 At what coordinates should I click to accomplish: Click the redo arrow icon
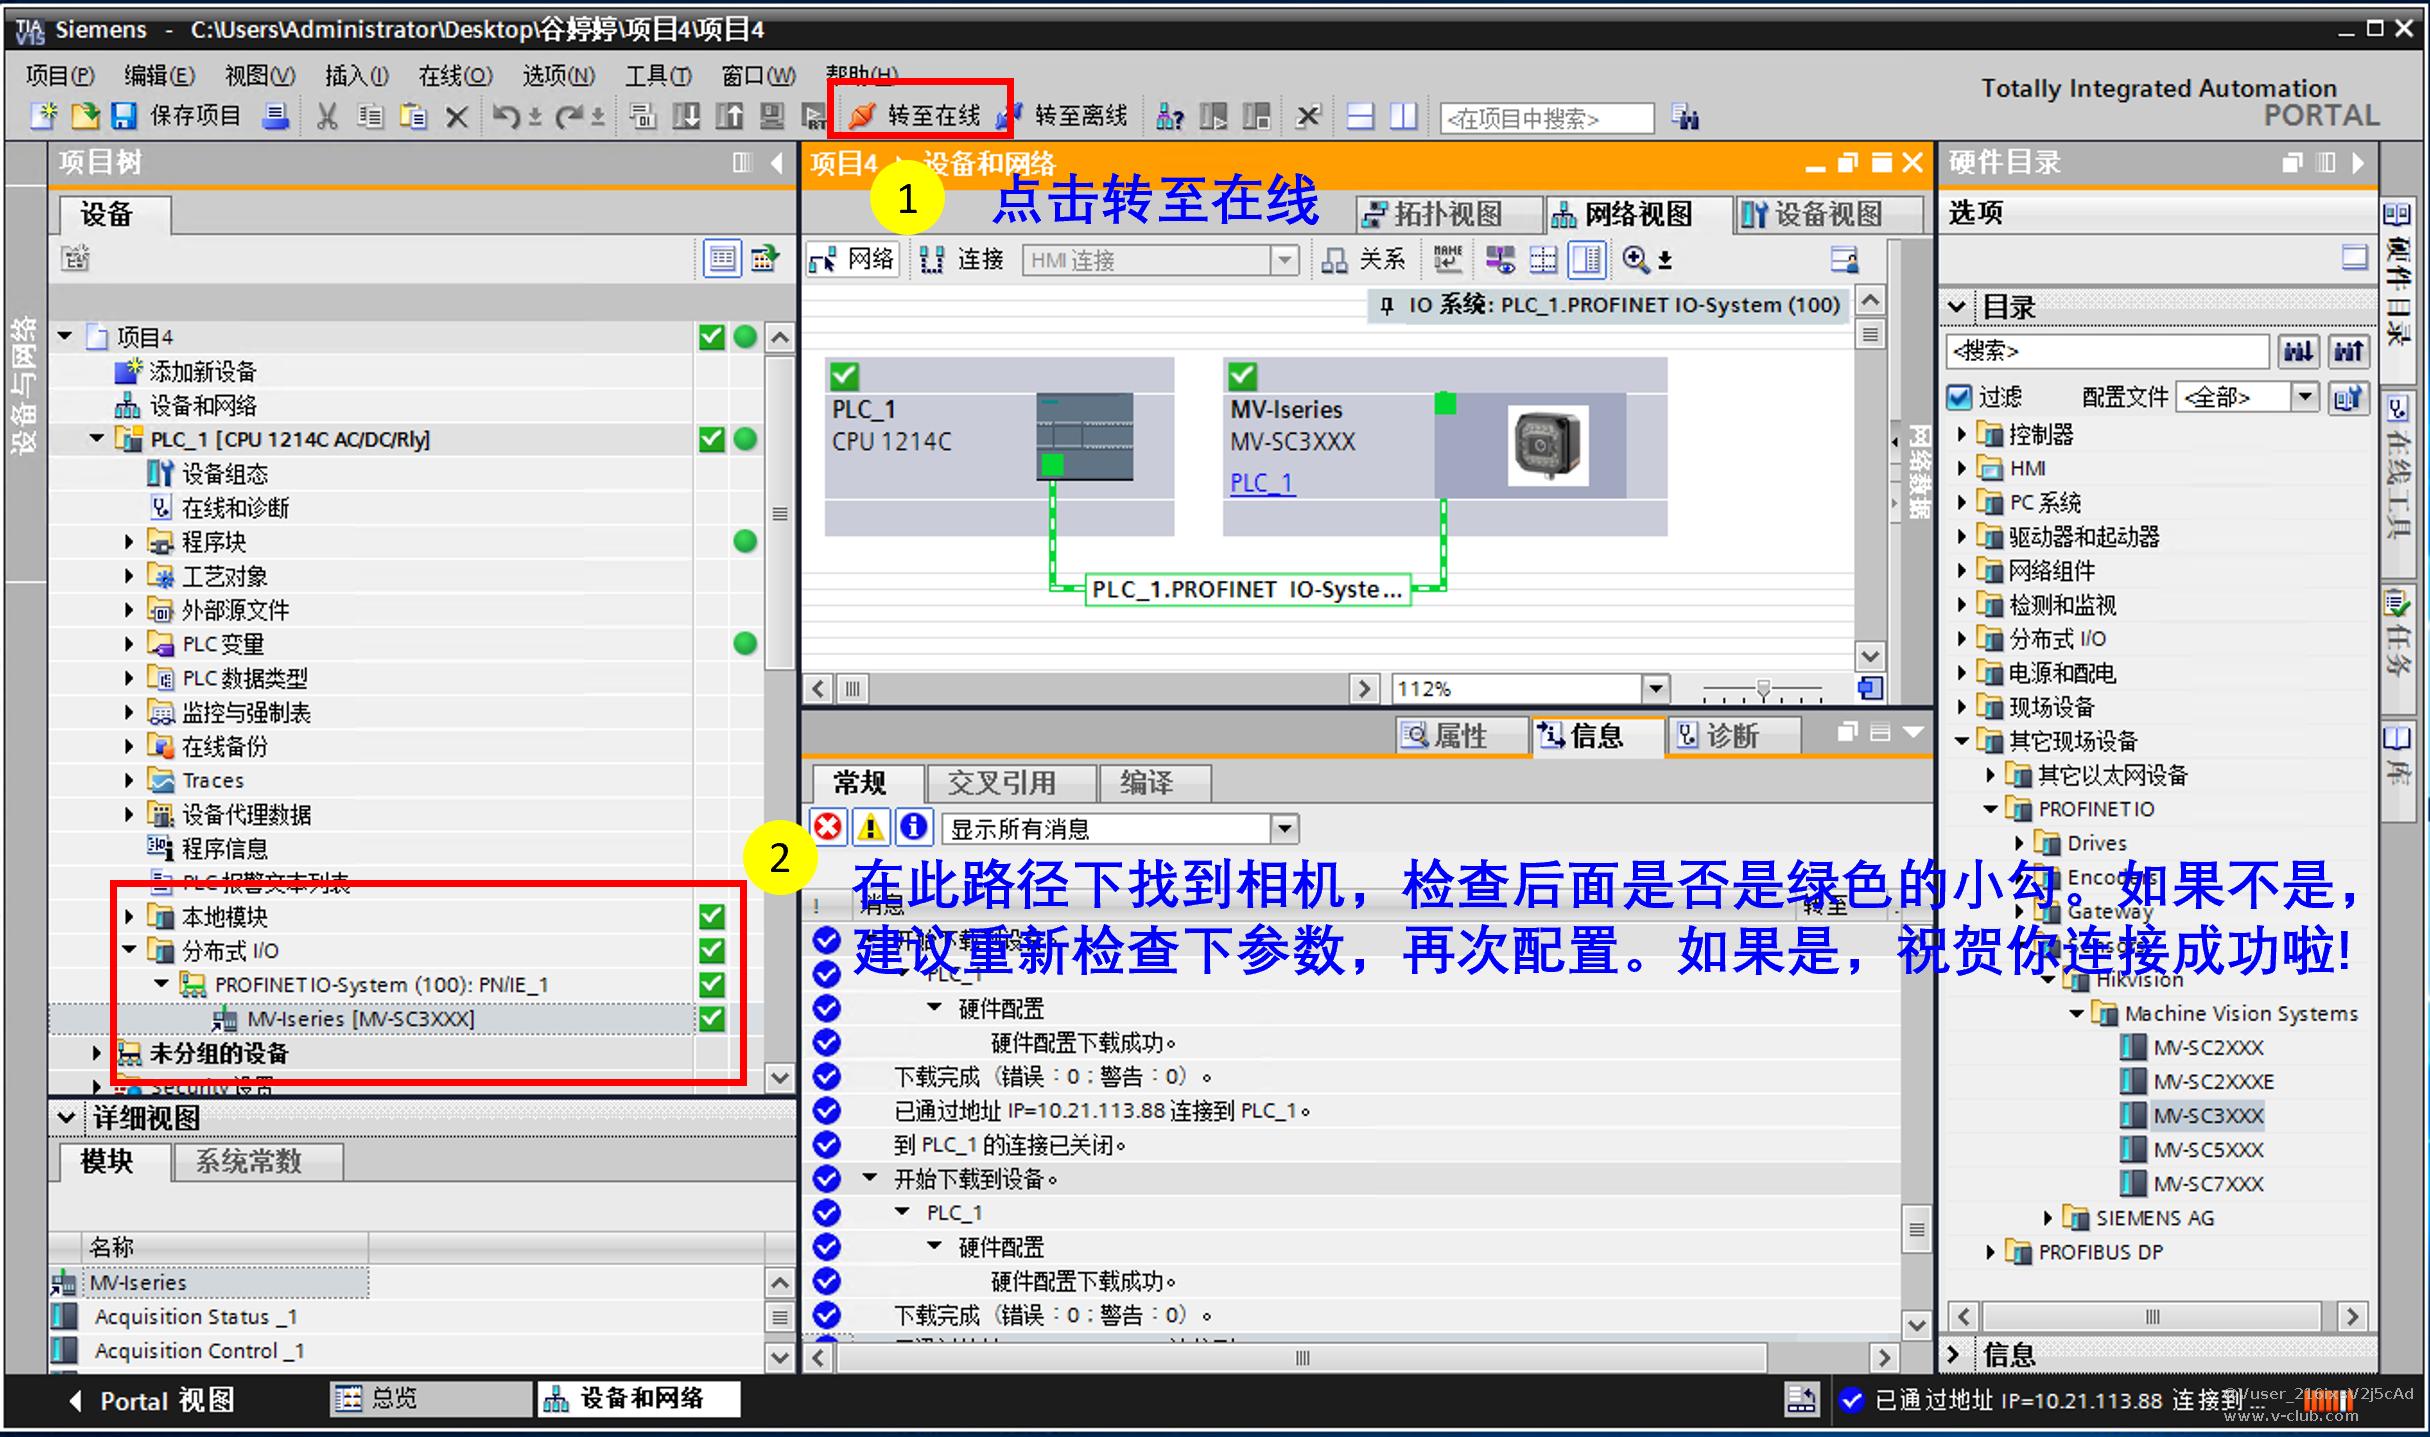click(x=570, y=117)
